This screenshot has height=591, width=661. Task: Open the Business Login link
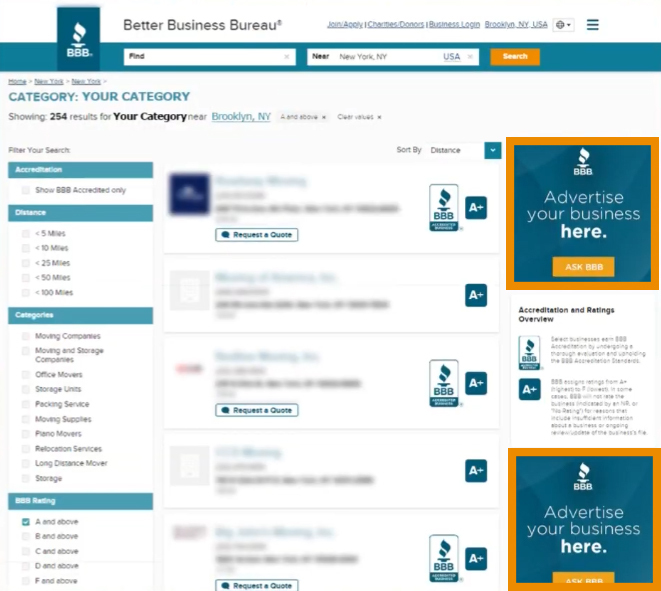point(454,24)
